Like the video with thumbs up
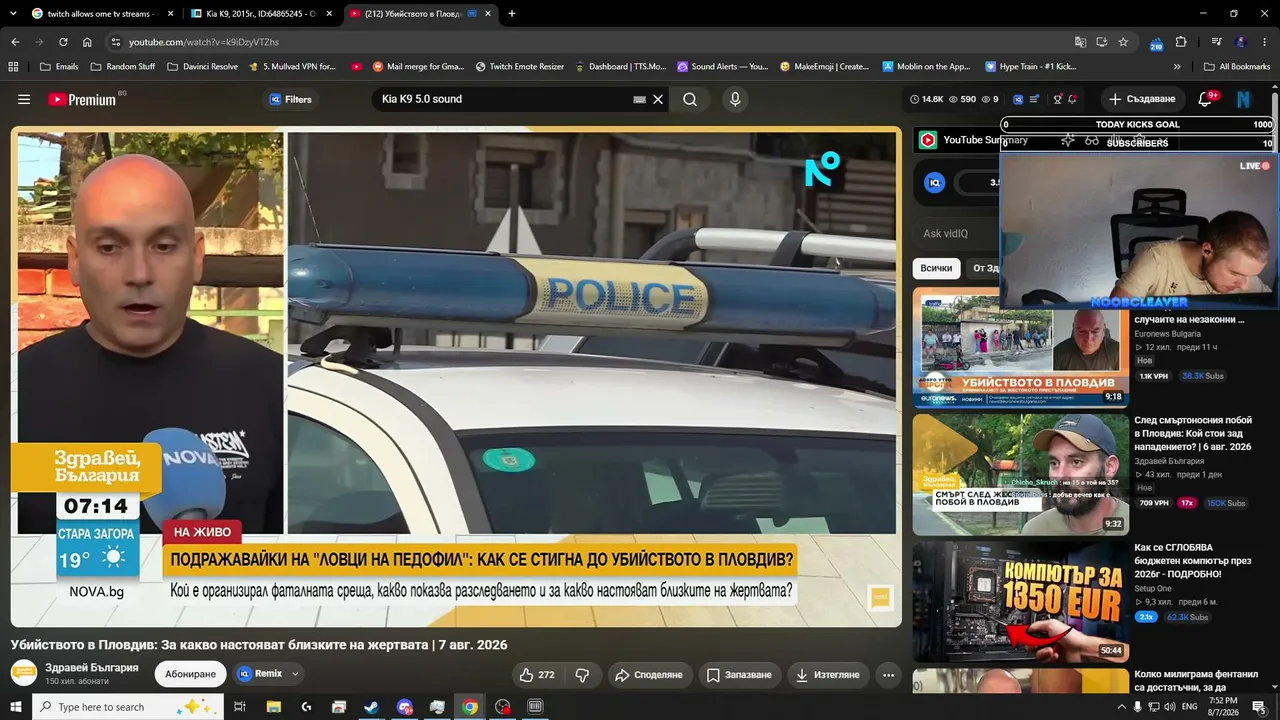Viewport: 1280px width, 720px height. 537,675
